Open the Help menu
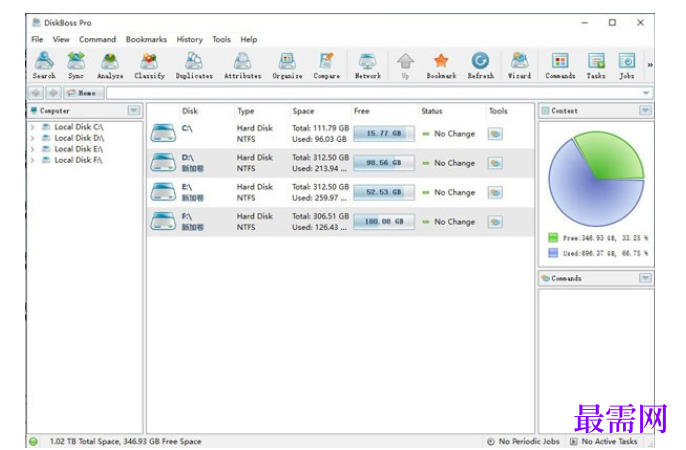Image resolution: width=686 pixels, height=450 pixels. click(248, 39)
